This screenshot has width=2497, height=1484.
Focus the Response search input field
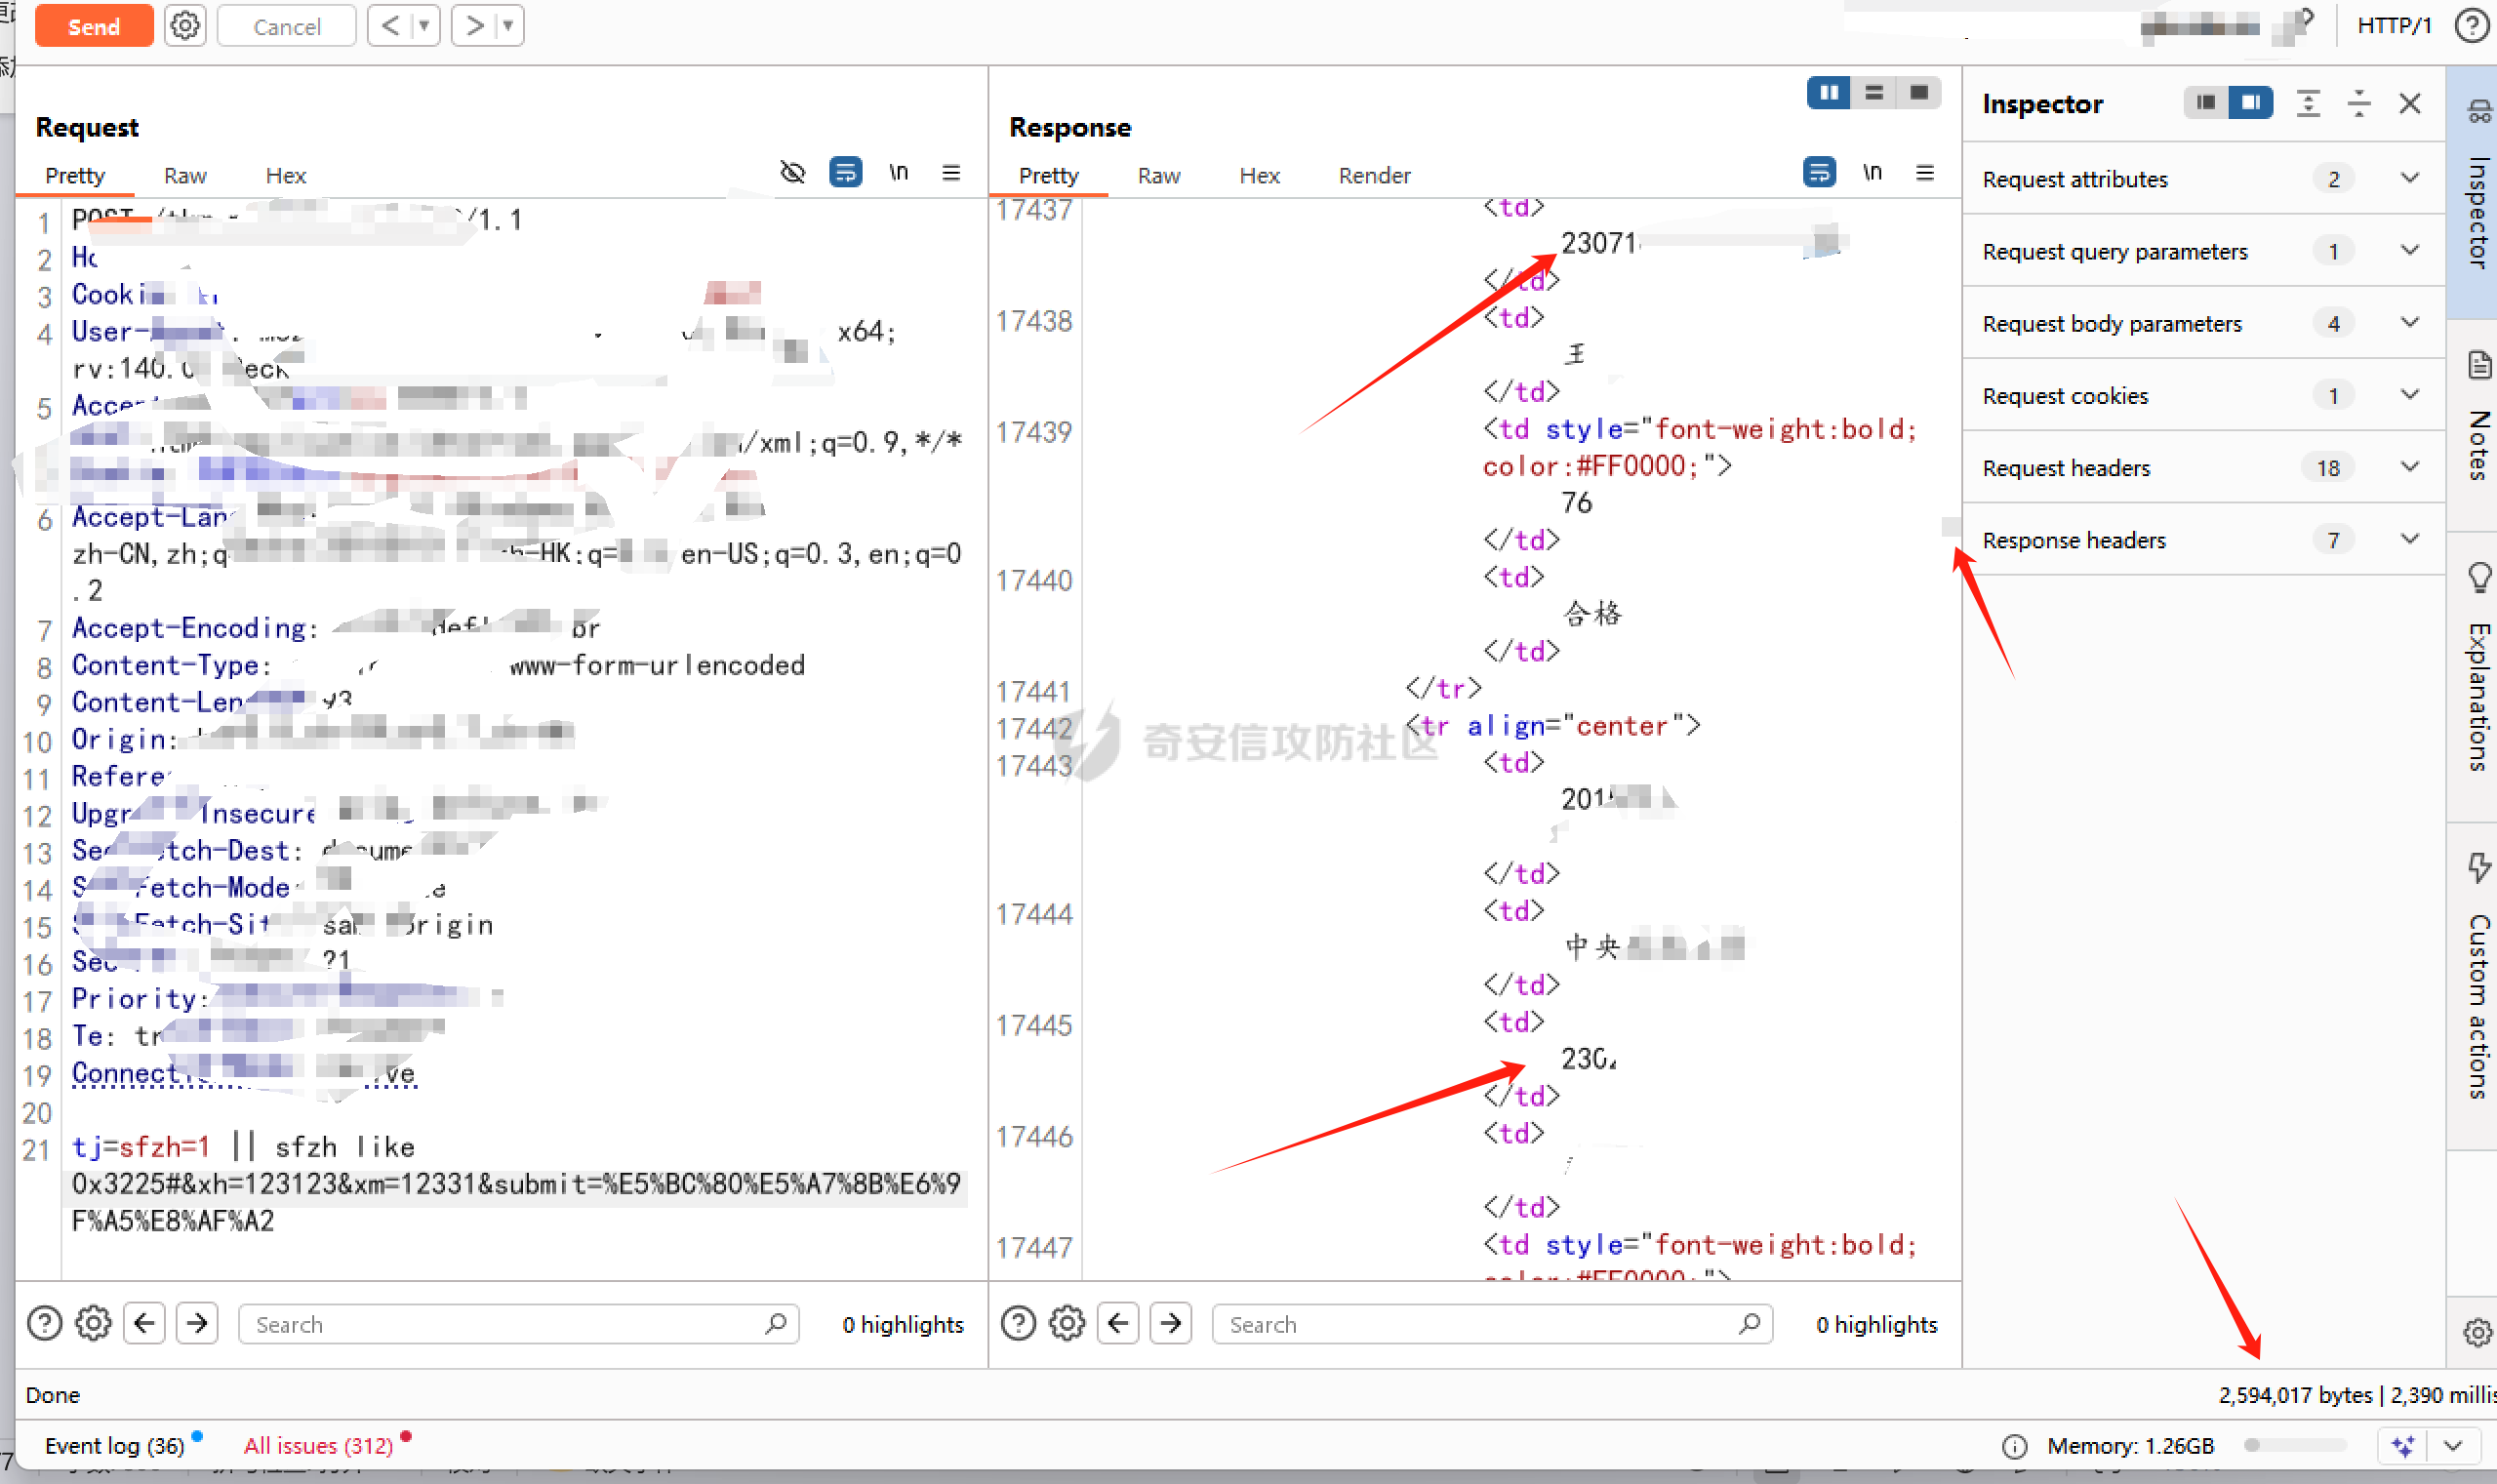coord(1492,1324)
